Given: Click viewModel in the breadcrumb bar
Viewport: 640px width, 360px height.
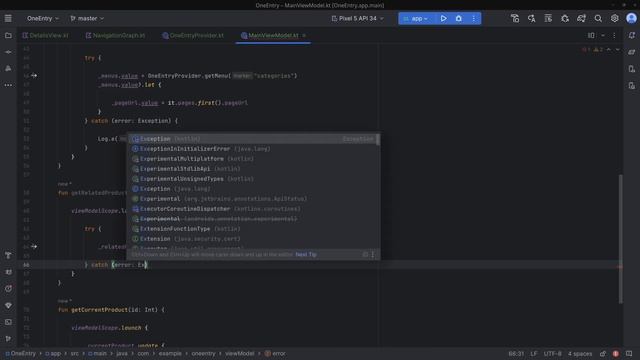Looking at the screenshot, I should (239, 353).
